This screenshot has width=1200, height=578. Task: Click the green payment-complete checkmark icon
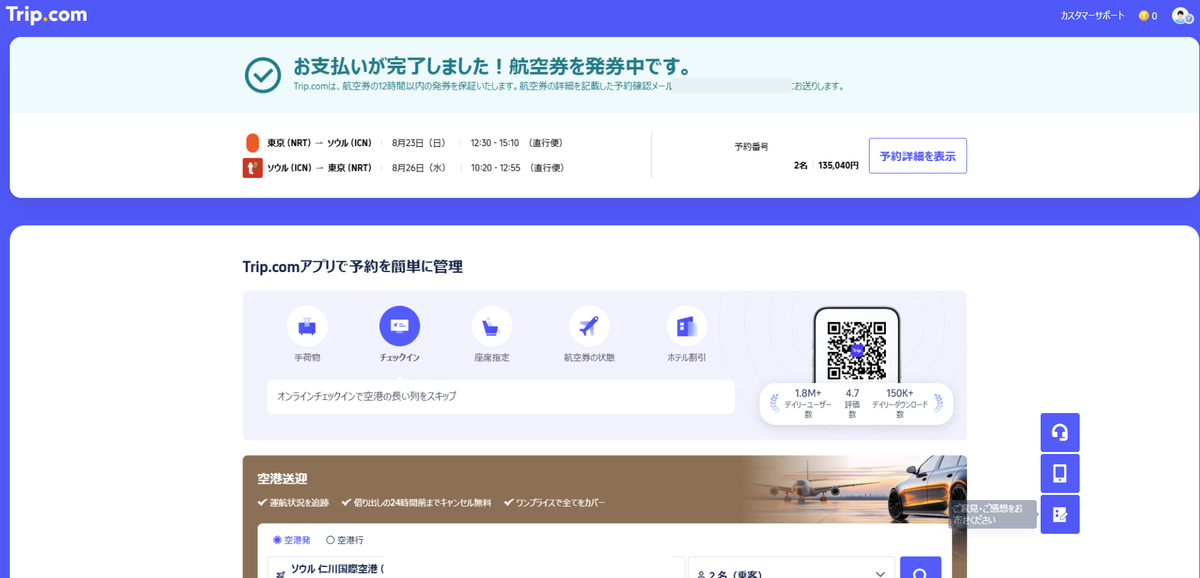[263, 75]
